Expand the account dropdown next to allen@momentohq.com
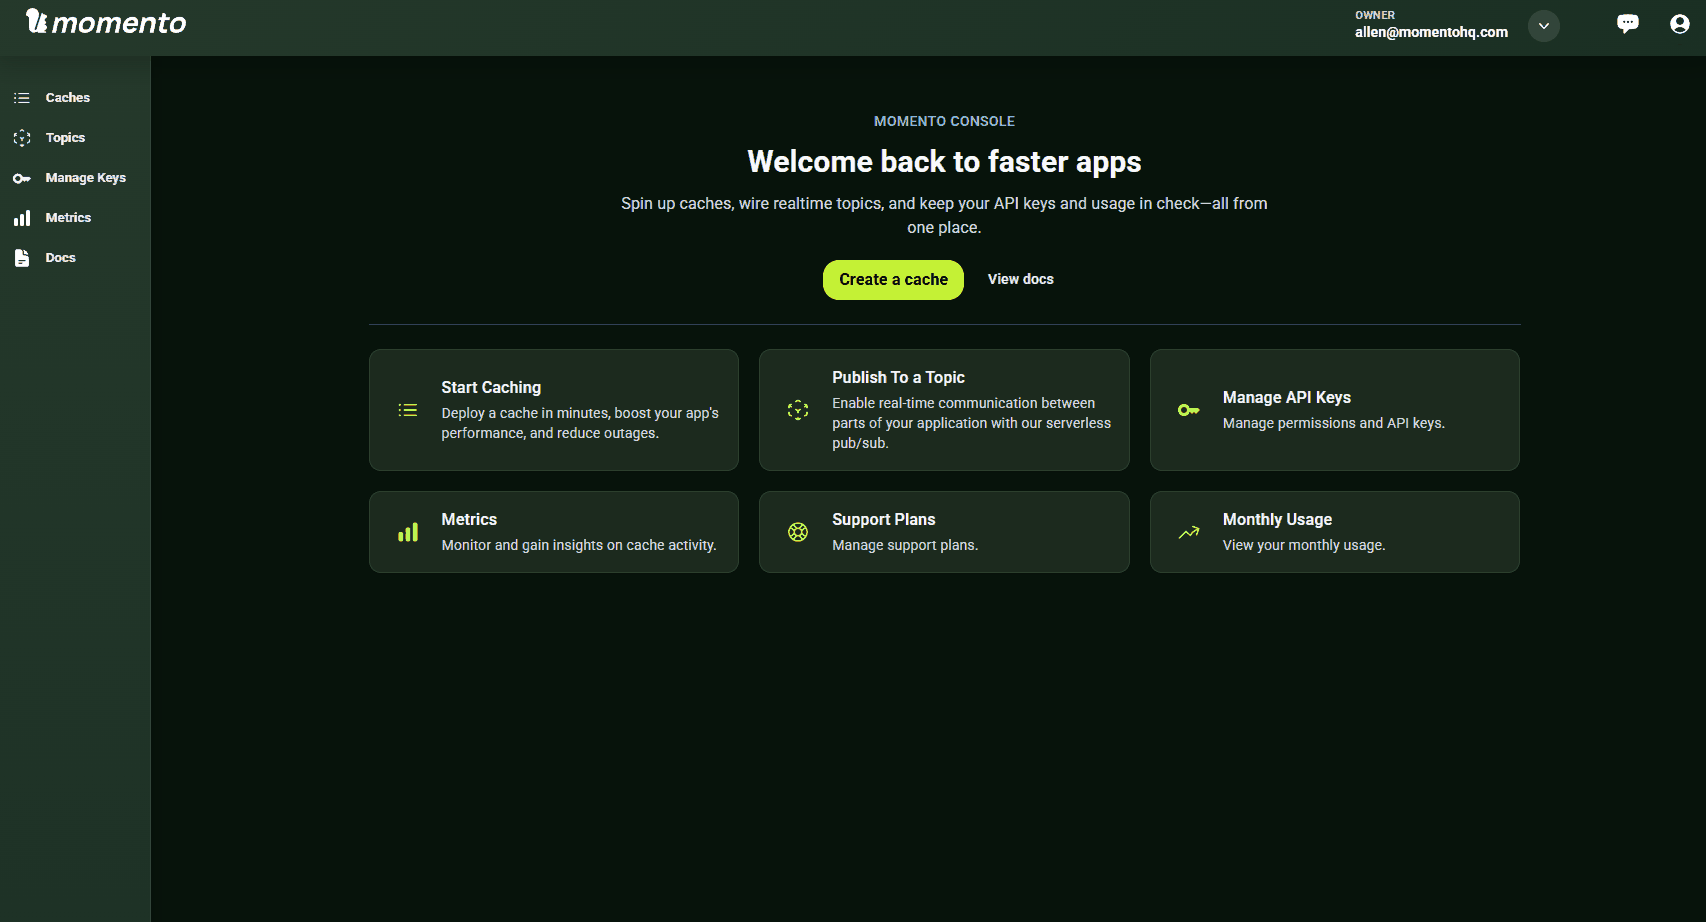This screenshot has height=922, width=1706. 1543,26
